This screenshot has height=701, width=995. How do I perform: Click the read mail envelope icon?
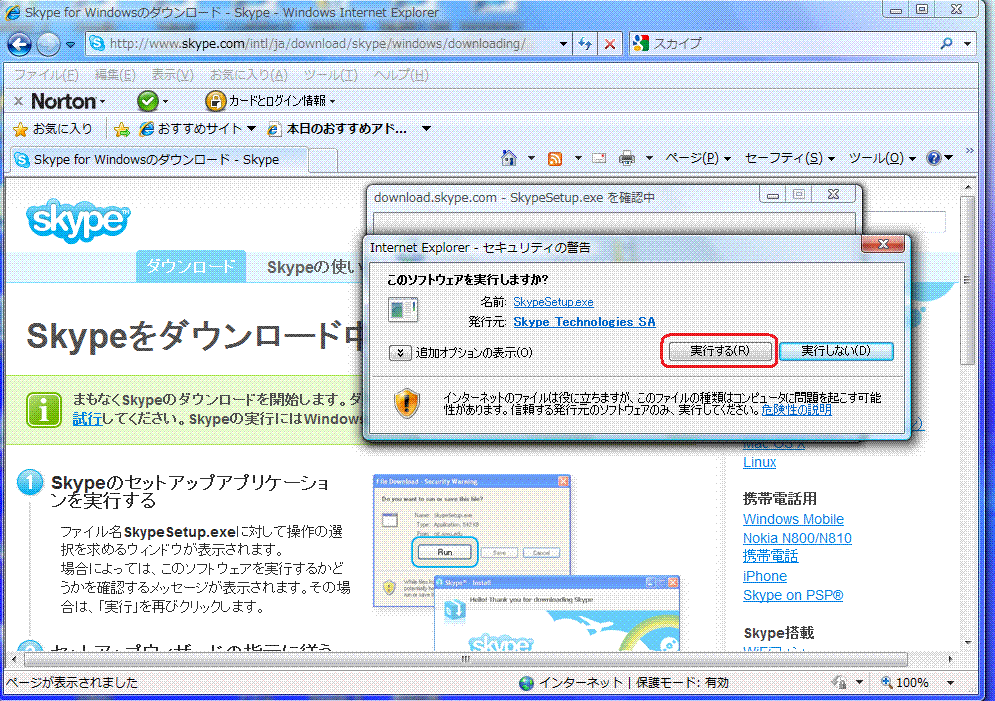coord(599,158)
